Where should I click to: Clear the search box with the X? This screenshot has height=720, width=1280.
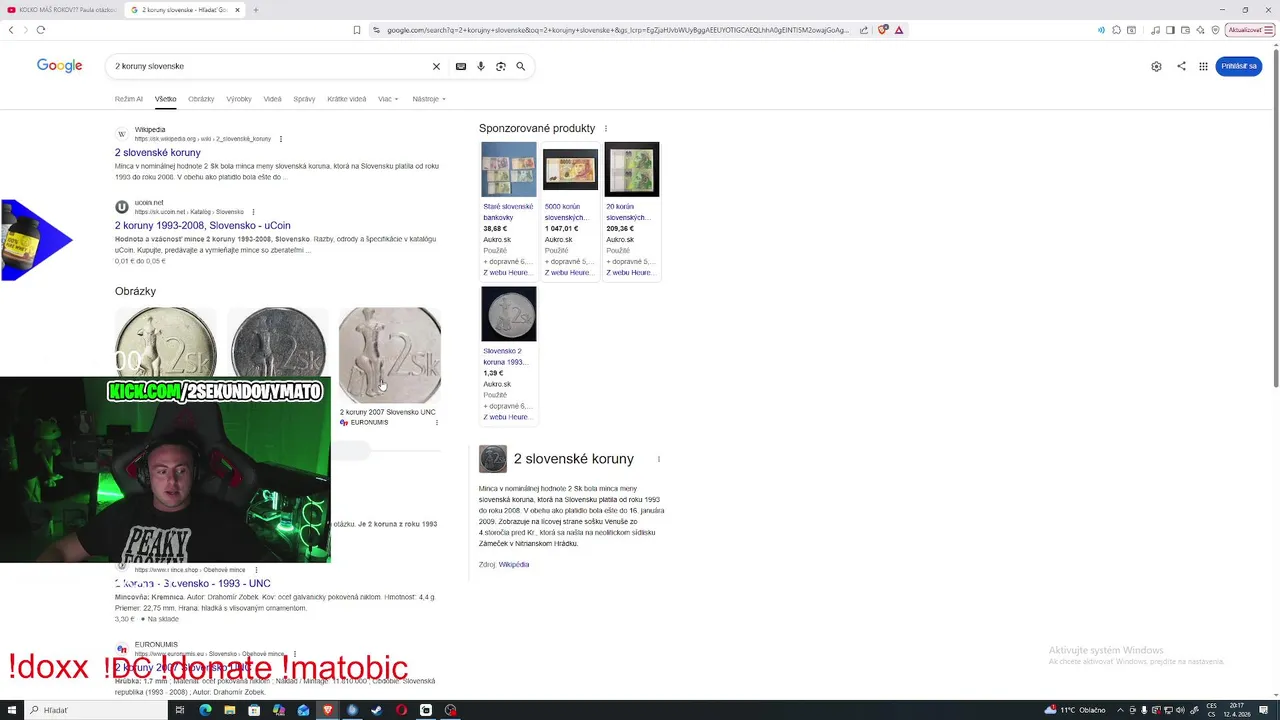click(x=436, y=66)
